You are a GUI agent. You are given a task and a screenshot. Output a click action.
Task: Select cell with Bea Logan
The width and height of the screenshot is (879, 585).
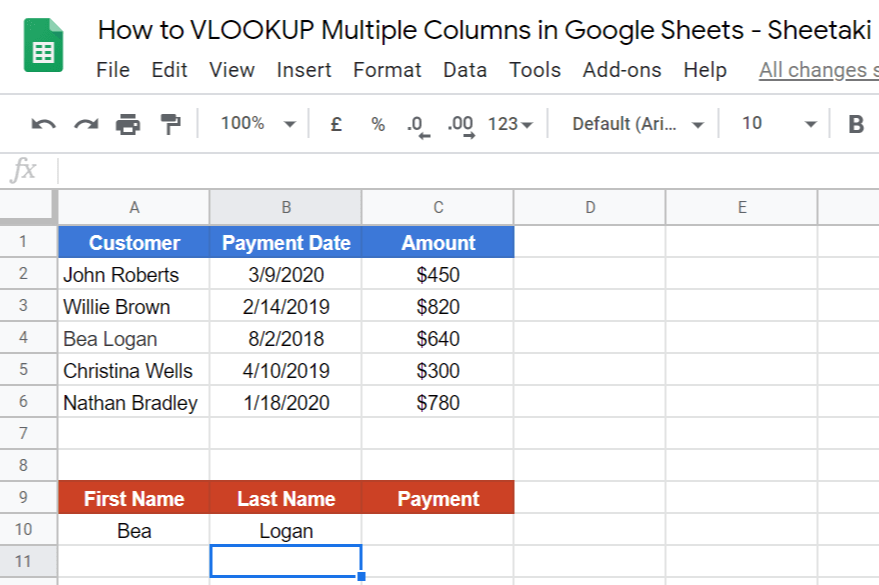point(134,338)
